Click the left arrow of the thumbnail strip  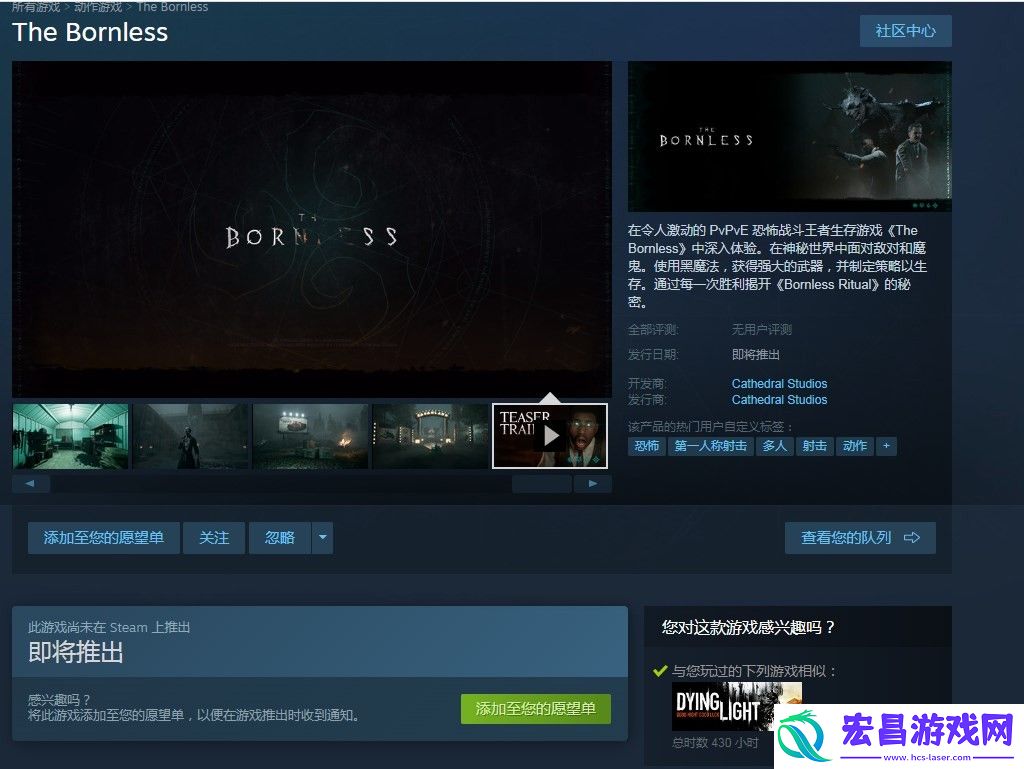pyautogui.click(x=31, y=484)
